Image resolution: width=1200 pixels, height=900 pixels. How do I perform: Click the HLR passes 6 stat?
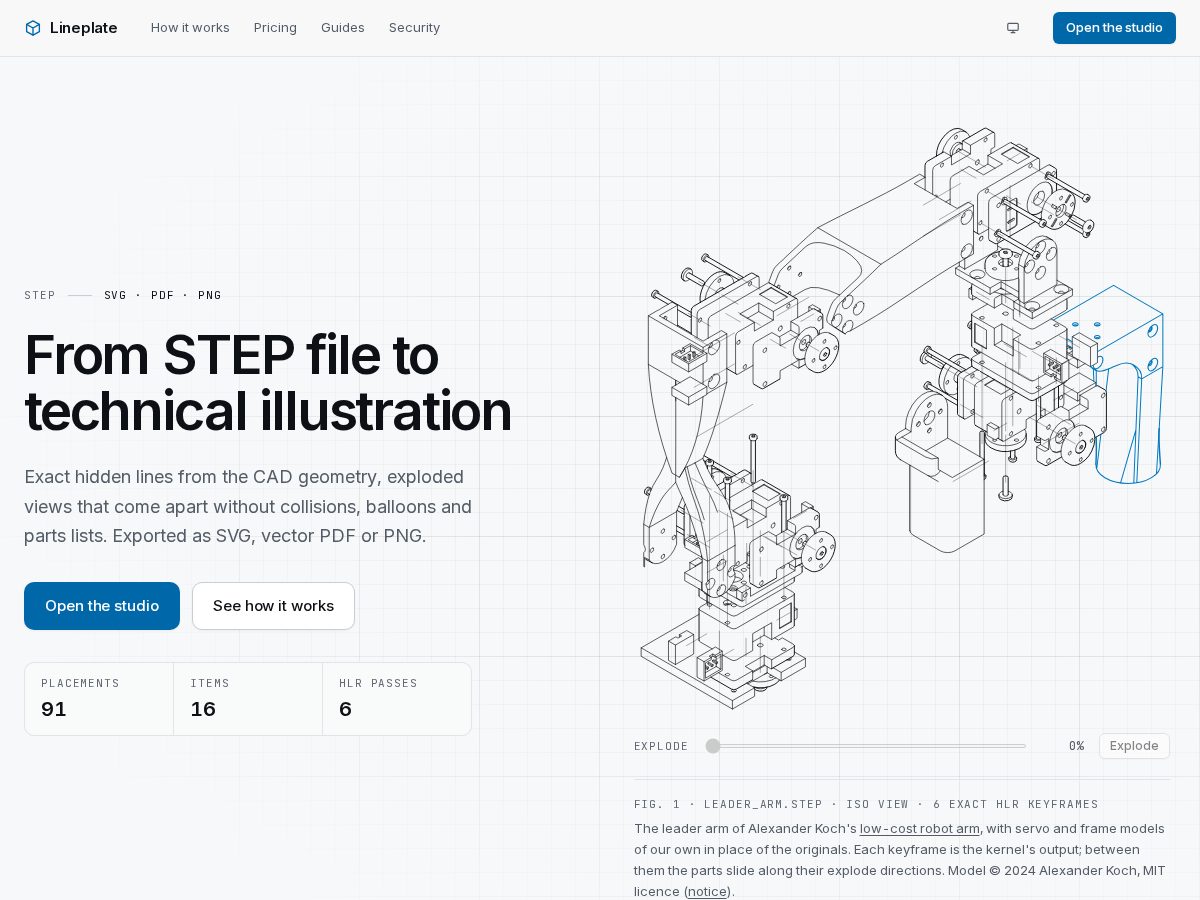point(397,699)
